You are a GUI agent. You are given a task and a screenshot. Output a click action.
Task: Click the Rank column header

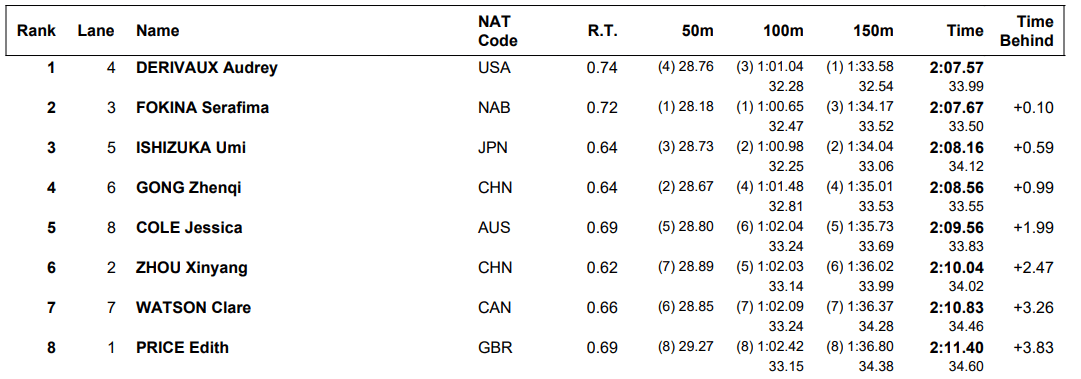coord(37,31)
